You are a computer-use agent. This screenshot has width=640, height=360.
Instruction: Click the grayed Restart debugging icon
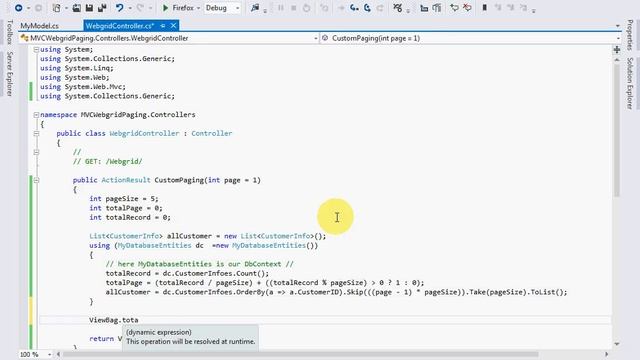[306, 8]
